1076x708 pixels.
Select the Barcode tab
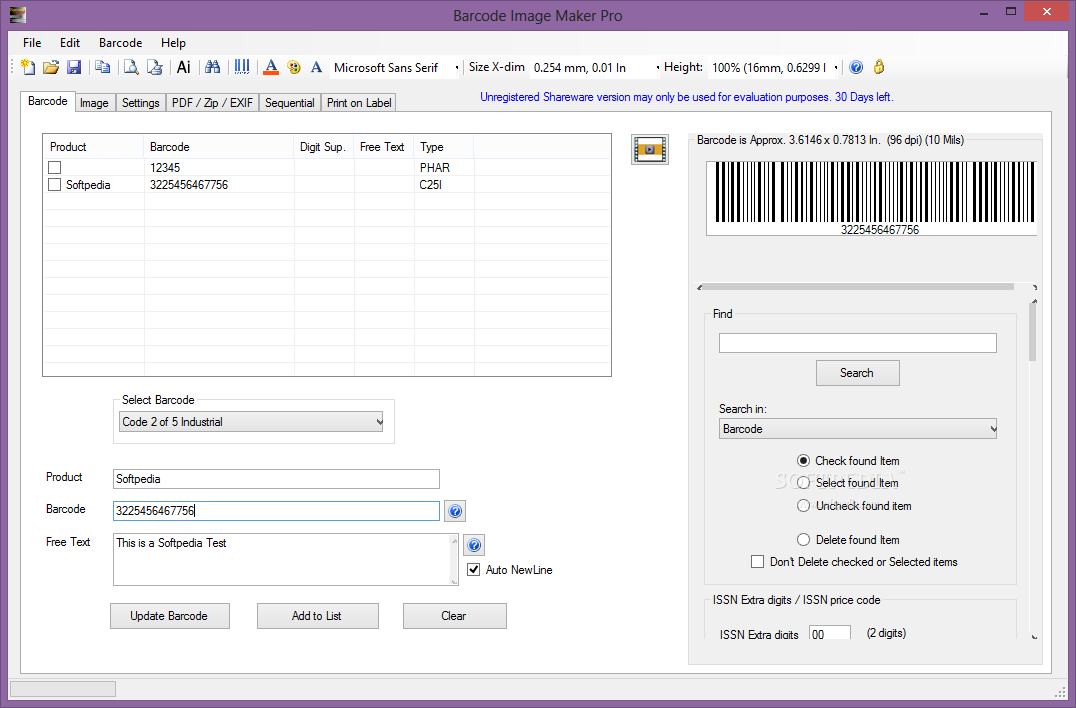[x=47, y=101]
